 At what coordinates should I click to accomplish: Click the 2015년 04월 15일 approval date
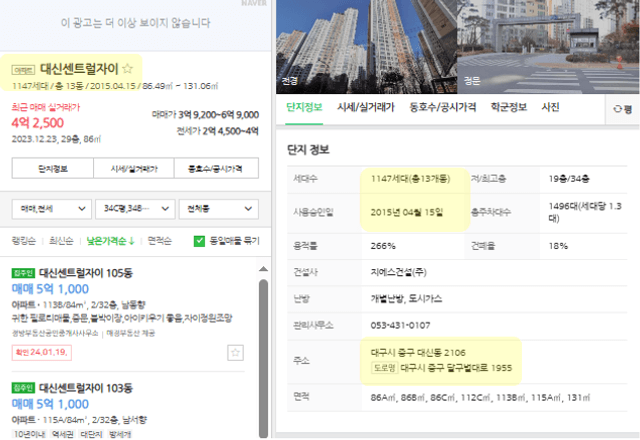point(407,212)
